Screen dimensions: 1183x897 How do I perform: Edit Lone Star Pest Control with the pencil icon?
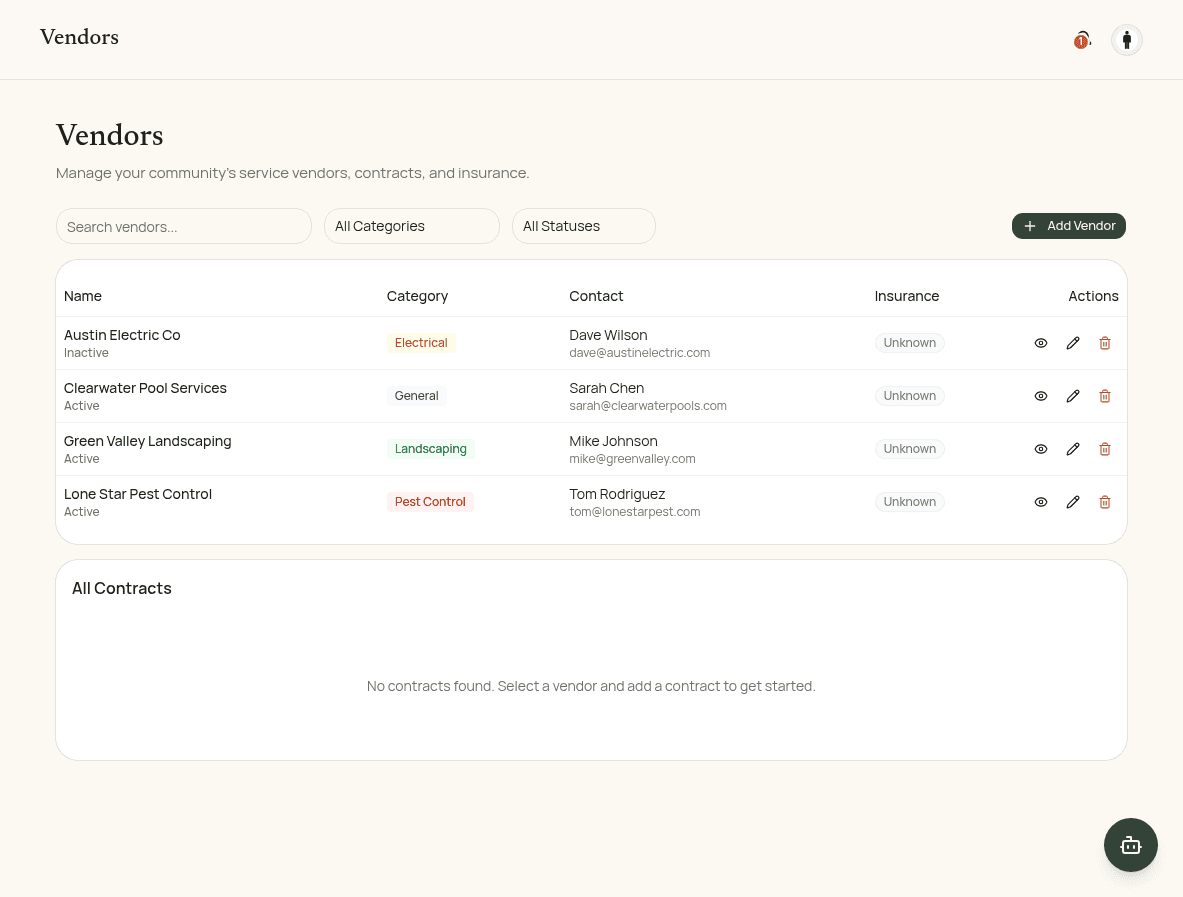(1073, 502)
